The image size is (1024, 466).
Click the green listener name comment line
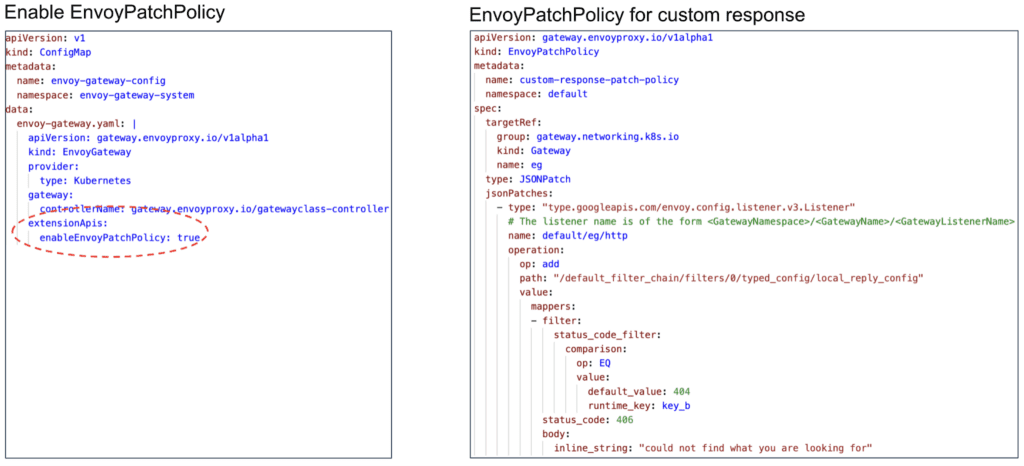coord(760,221)
